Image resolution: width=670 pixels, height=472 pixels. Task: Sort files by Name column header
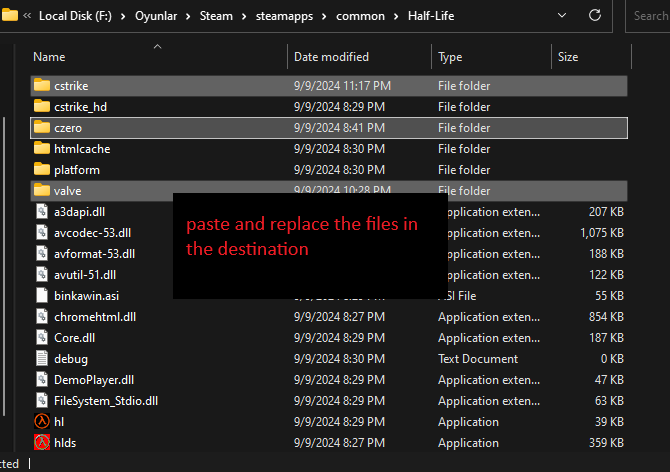[49, 57]
